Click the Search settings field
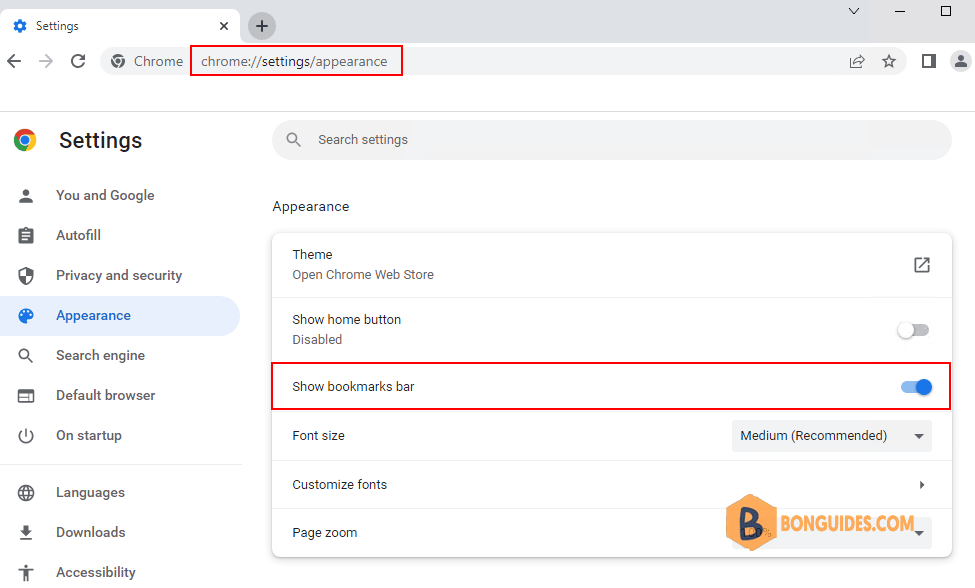Screen dimensions: 975x588 [x=611, y=140]
